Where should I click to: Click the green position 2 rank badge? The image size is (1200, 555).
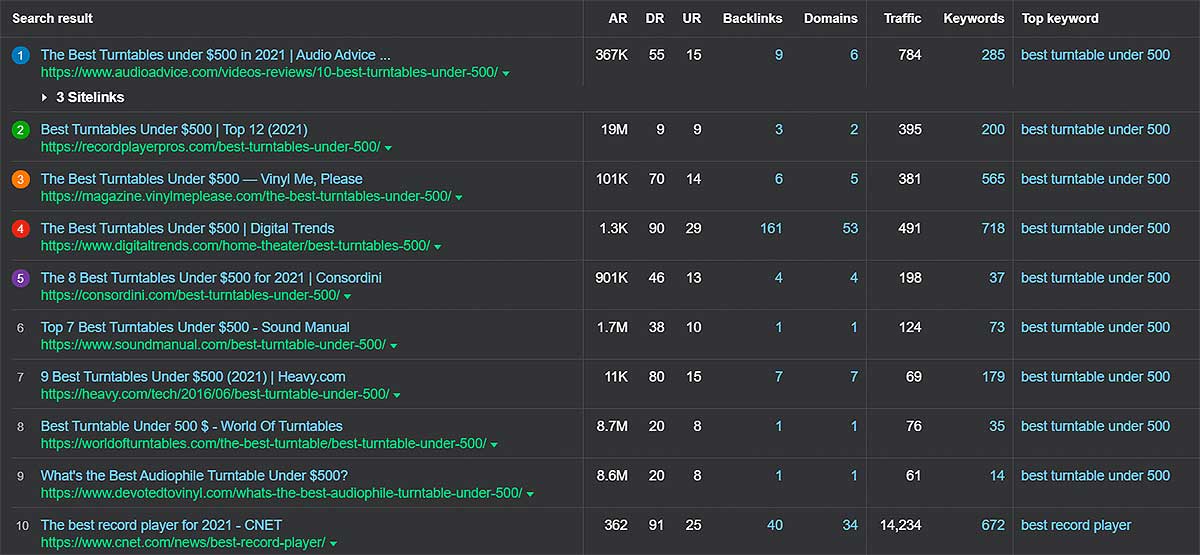pyautogui.click(x=20, y=130)
